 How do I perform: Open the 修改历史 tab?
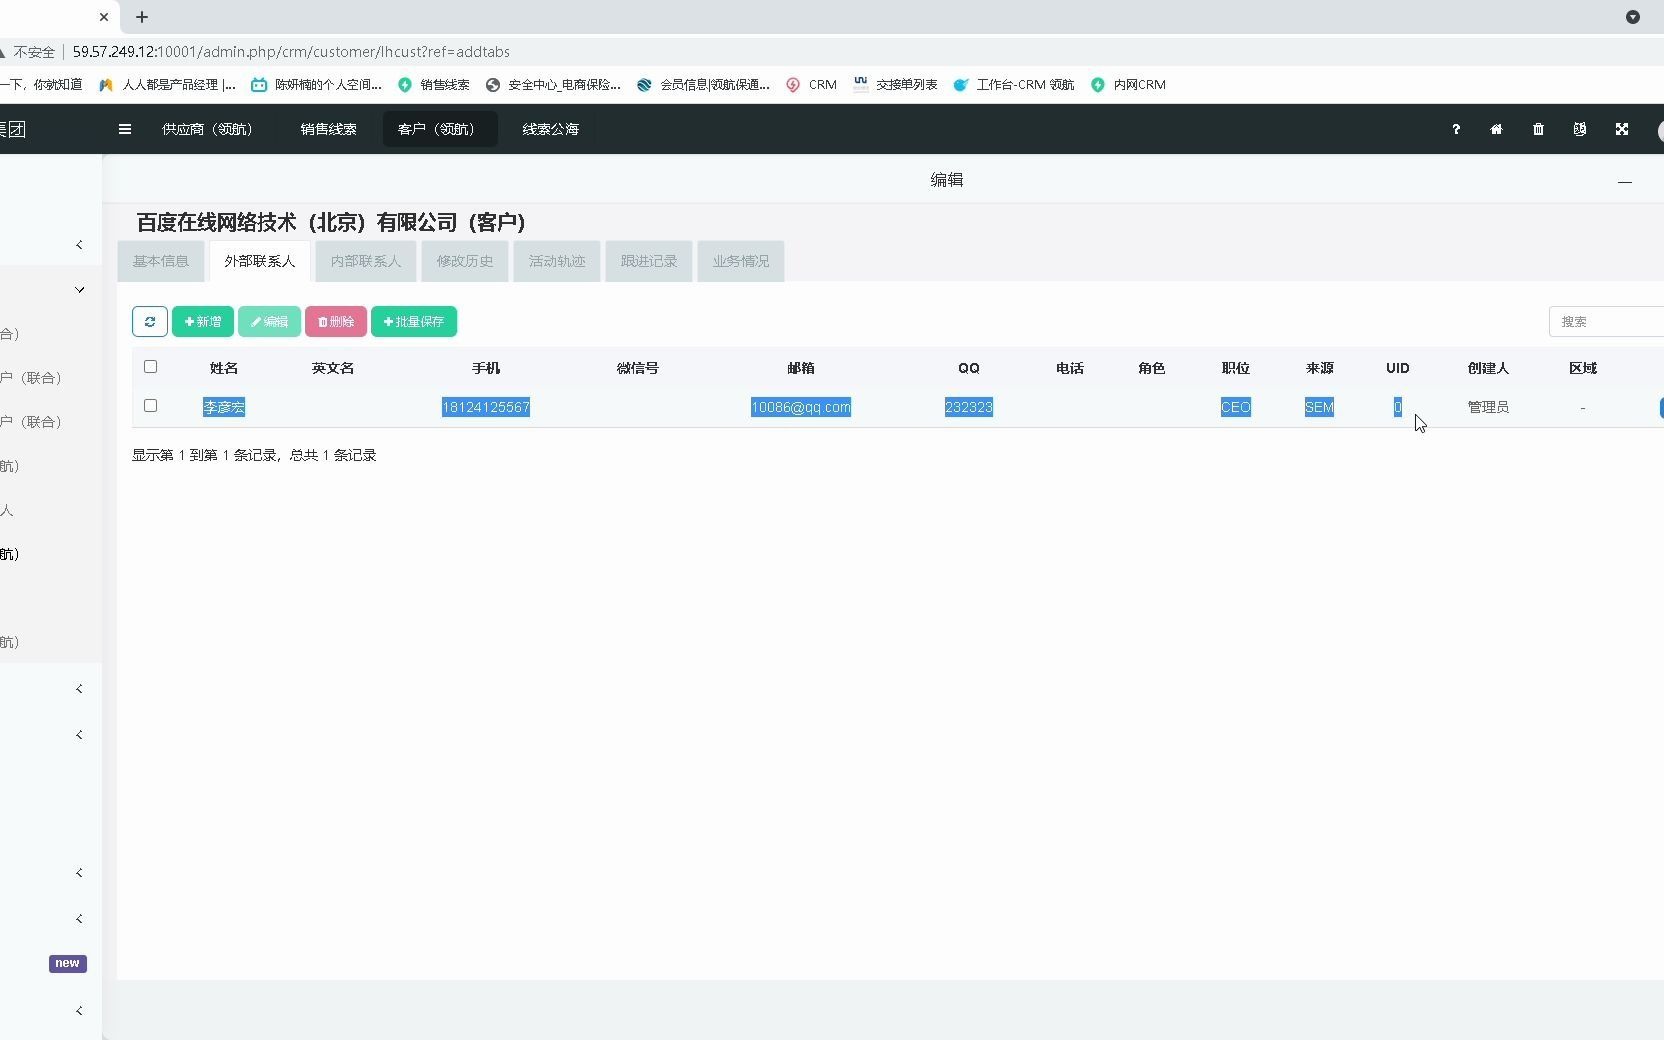coord(465,261)
